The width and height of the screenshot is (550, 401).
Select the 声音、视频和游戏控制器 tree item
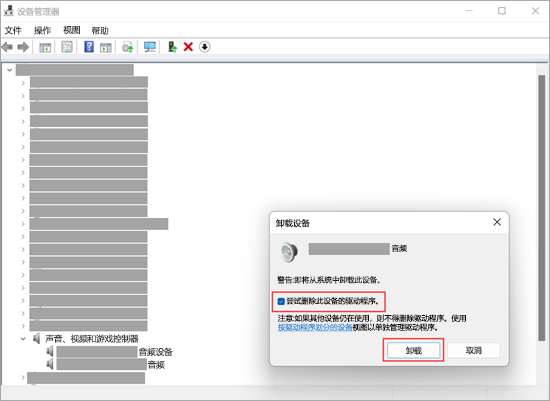(x=92, y=339)
